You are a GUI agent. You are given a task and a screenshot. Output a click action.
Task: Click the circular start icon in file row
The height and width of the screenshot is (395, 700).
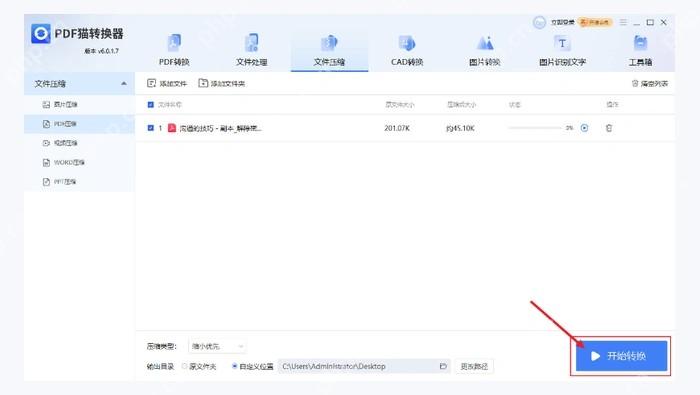point(584,128)
